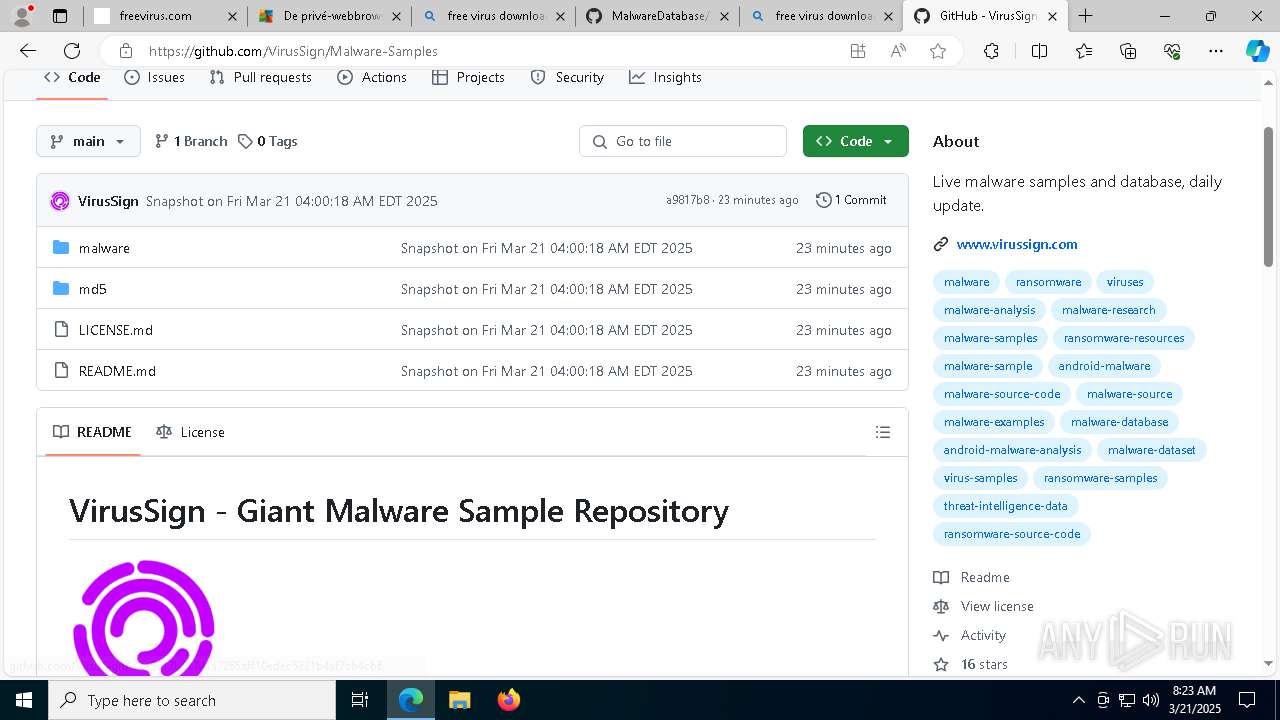Open the md5 folder
The height and width of the screenshot is (720, 1280).
pyautogui.click(x=92, y=289)
